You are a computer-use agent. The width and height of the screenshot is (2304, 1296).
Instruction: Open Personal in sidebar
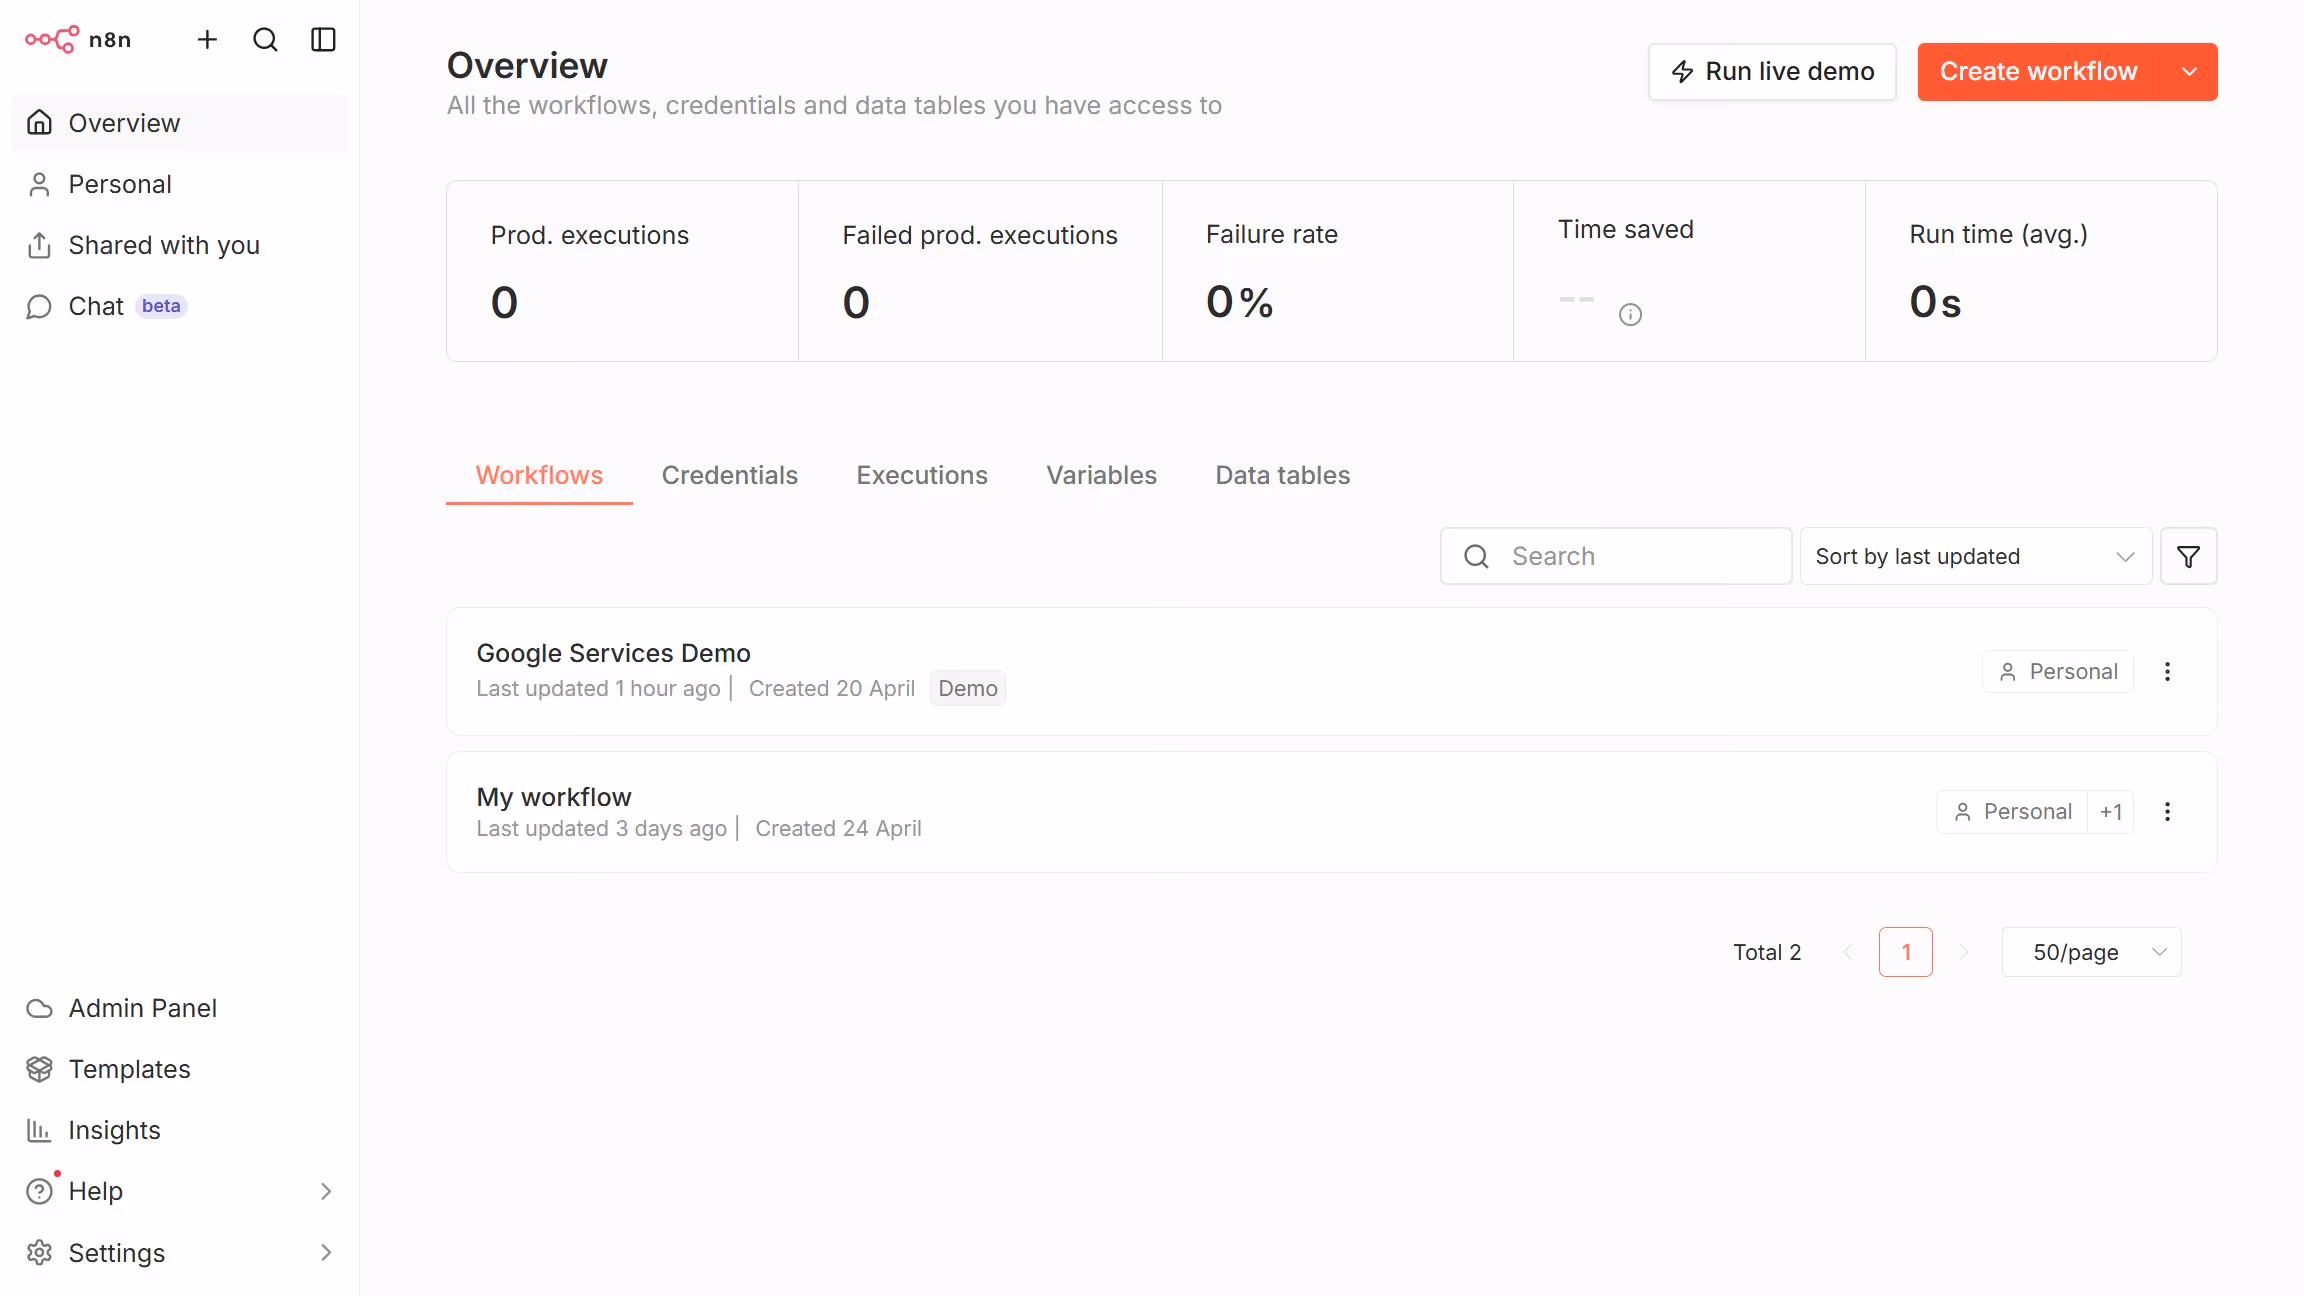(x=180, y=184)
